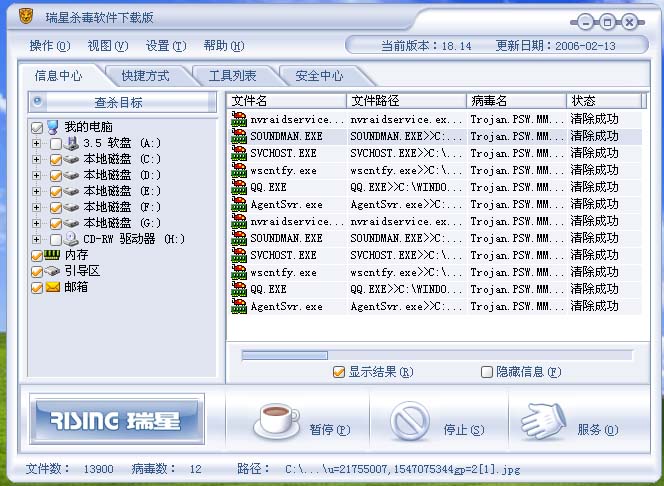Click the glove Service icon
The height and width of the screenshot is (486, 664).
pyautogui.click(x=544, y=421)
